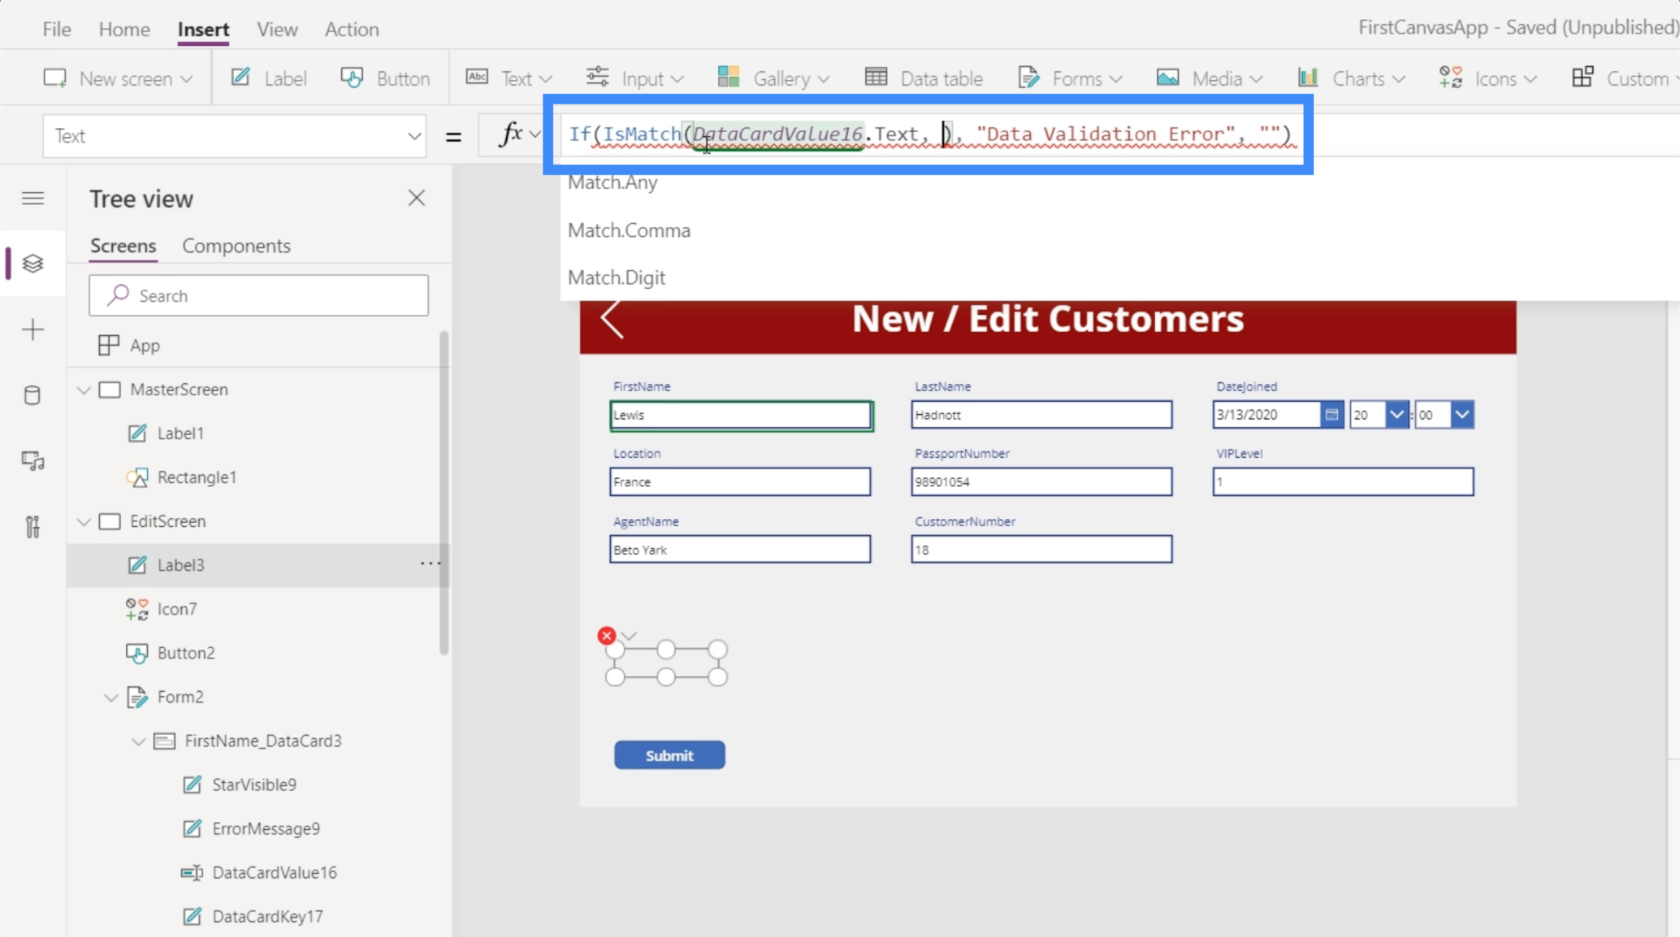Collapse the EditScreen node
The height and width of the screenshot is (937, 1680).
coord(84,522)
